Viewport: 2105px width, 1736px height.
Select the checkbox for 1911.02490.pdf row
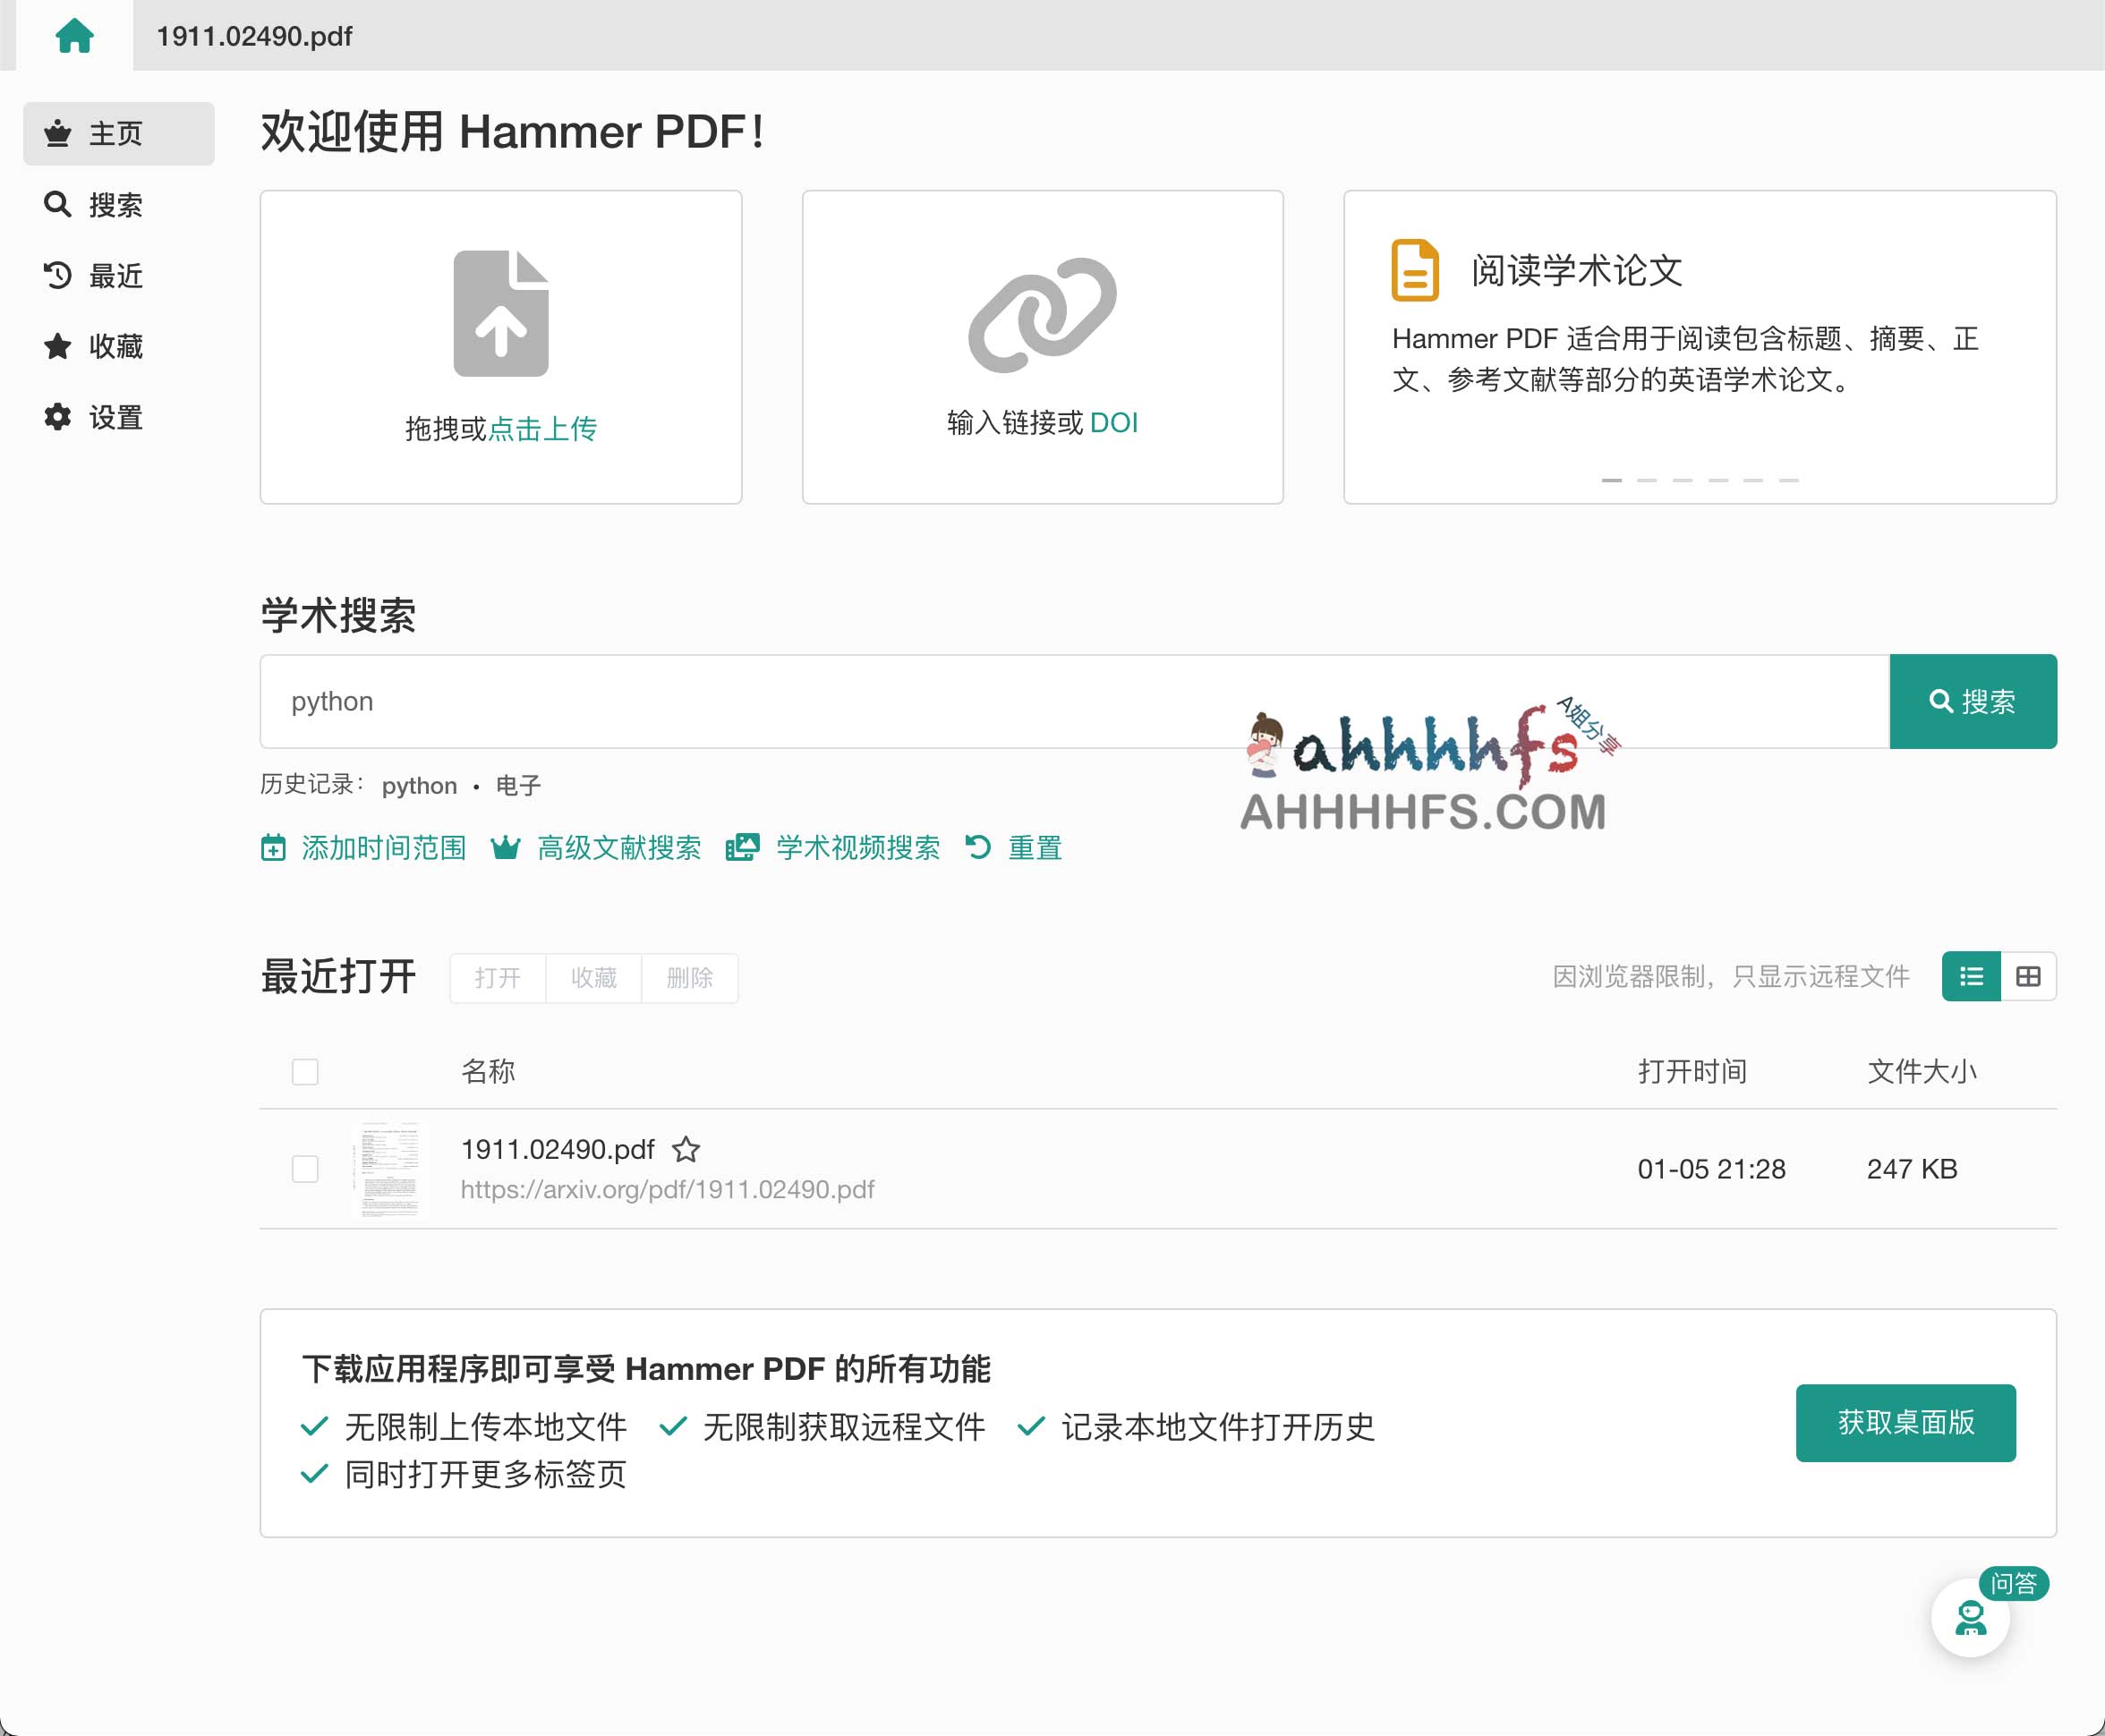pos(304,1168)
